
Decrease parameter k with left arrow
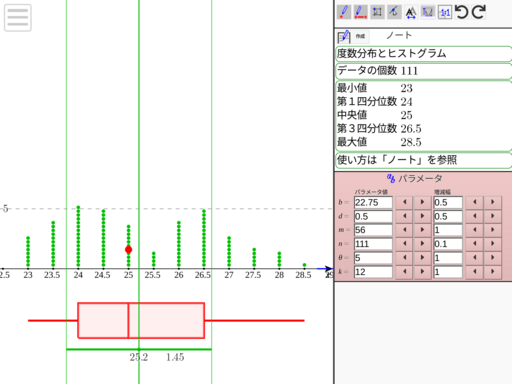[x=404, y=272]
